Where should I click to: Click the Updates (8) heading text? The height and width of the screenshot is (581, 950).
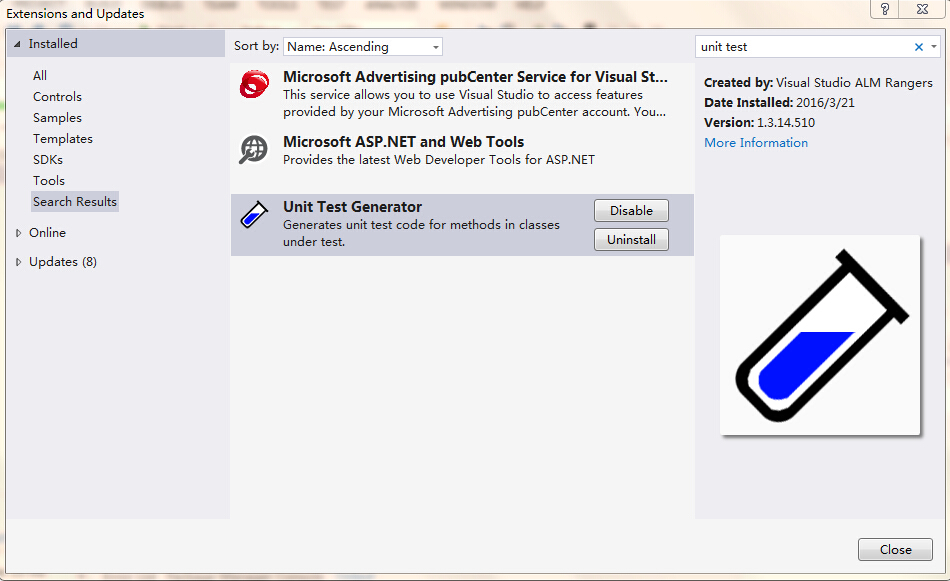point(63,262)
